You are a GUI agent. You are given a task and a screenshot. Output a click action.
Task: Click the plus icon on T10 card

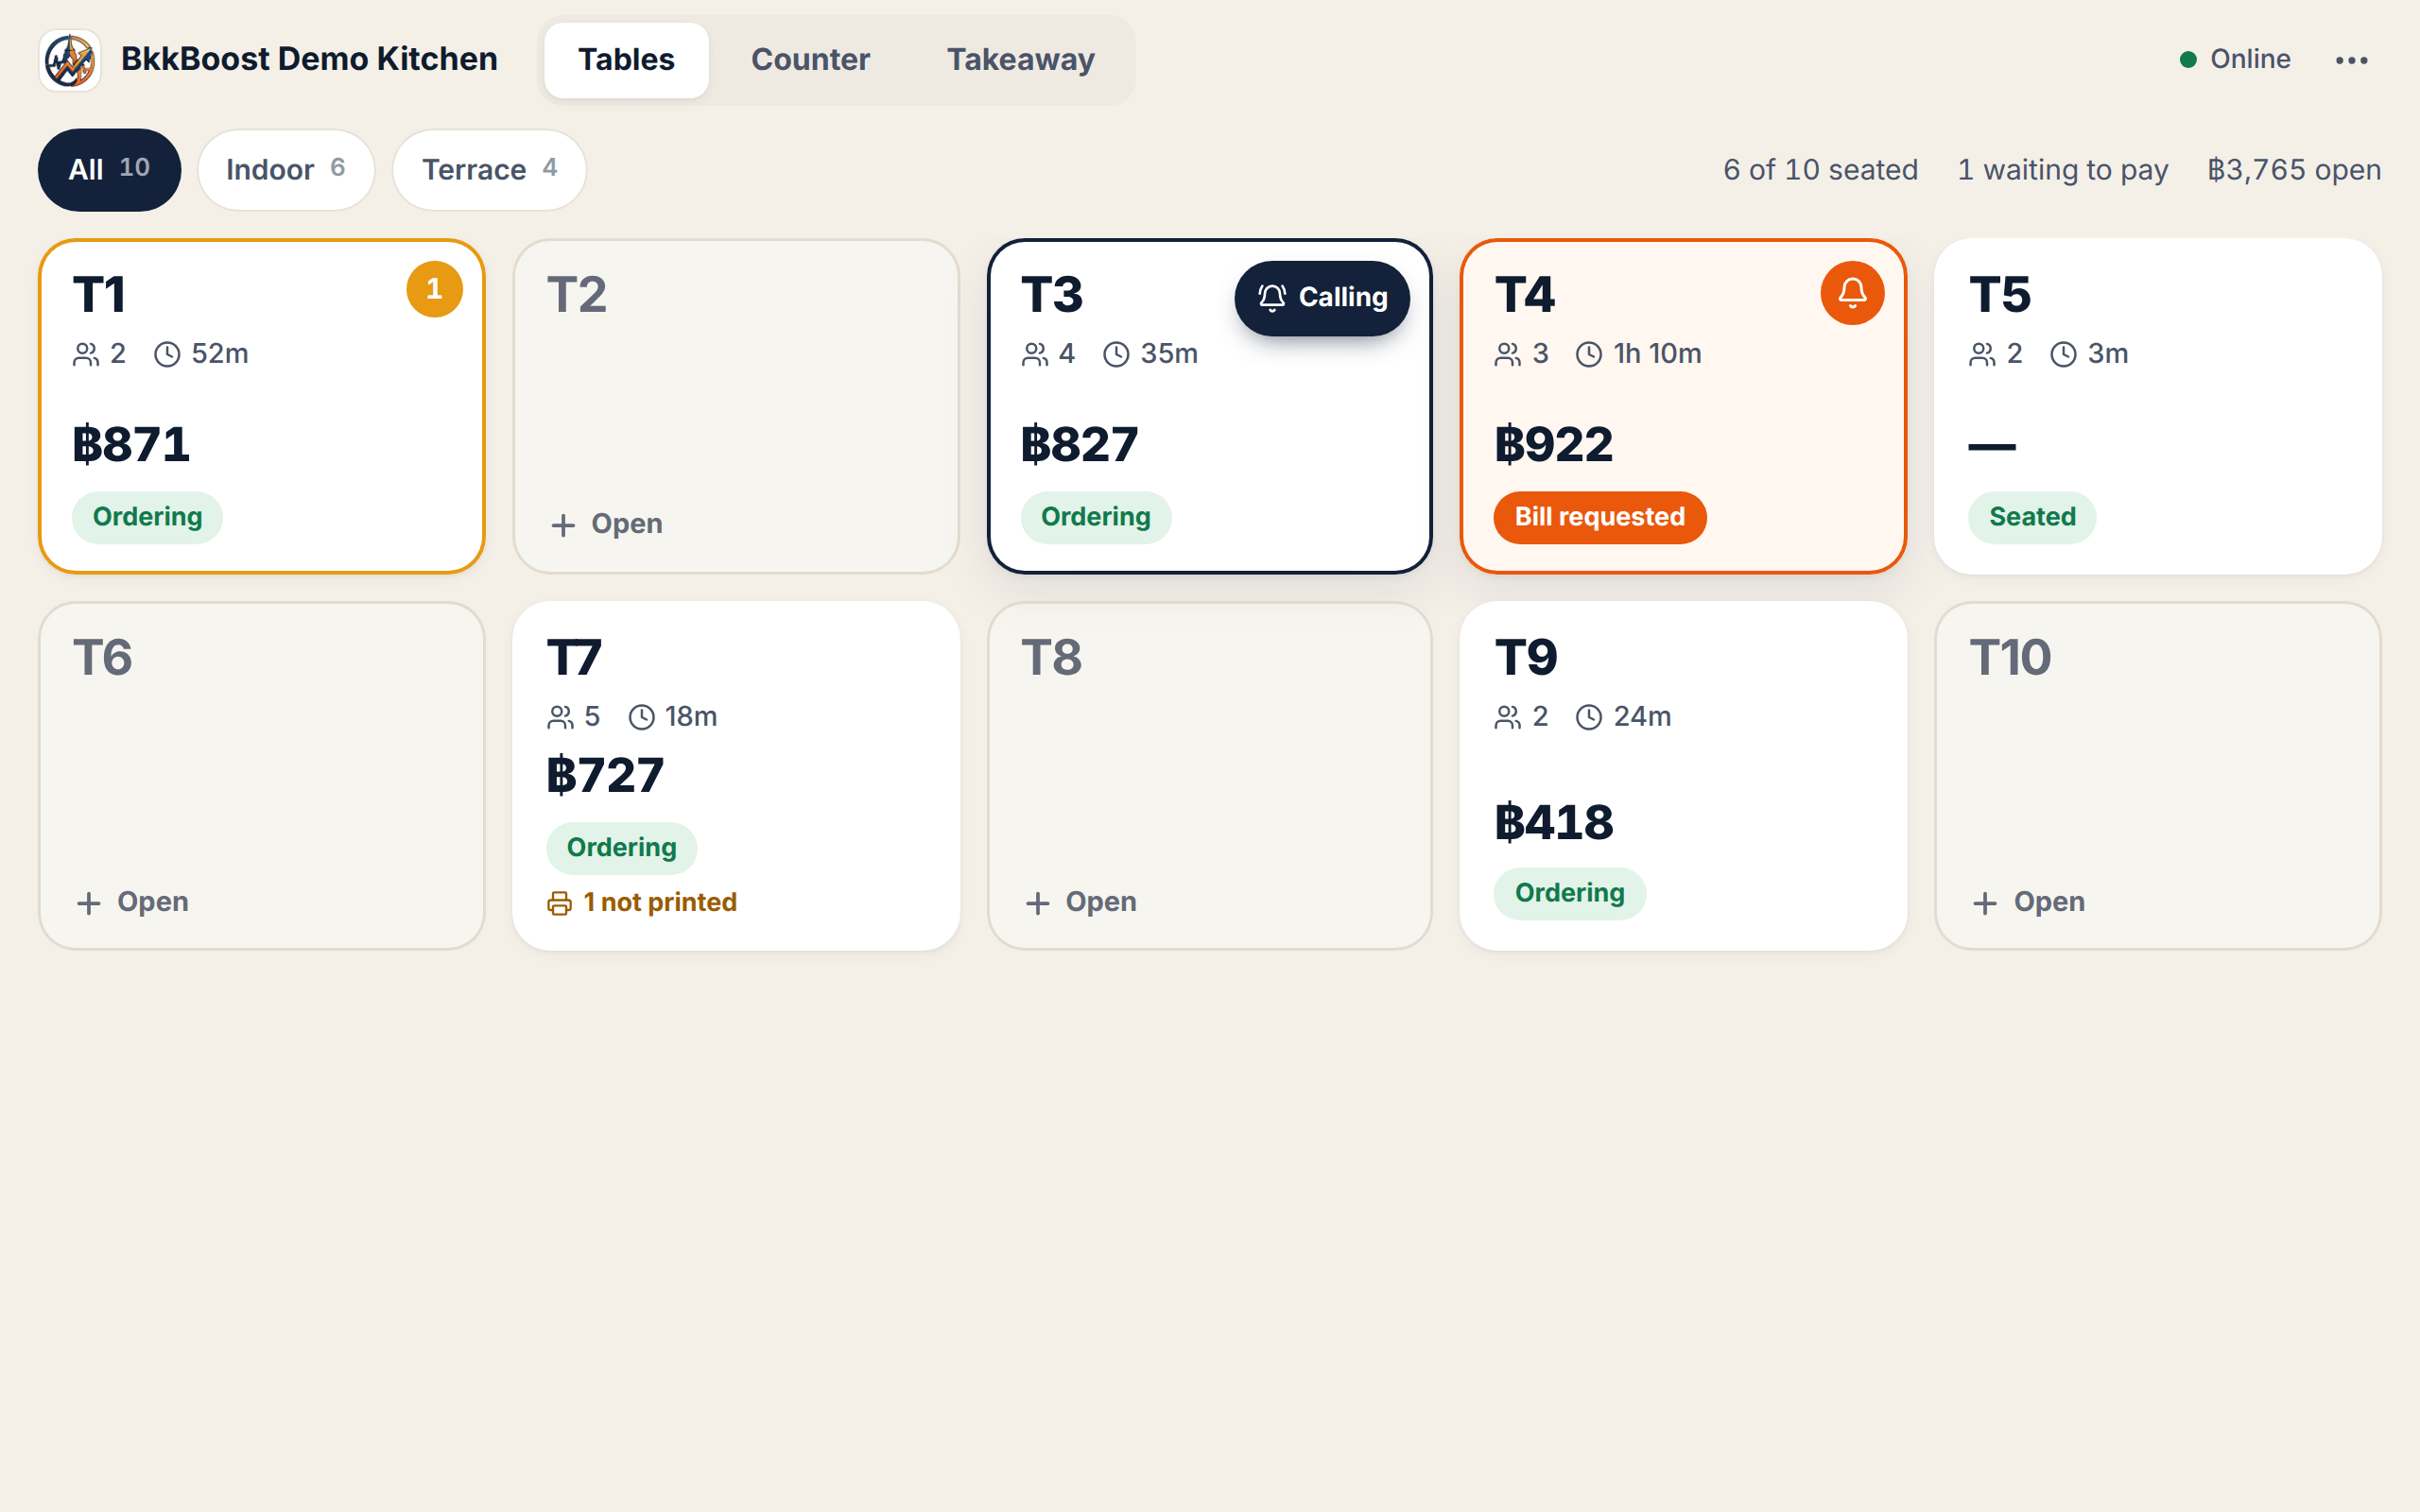(1985, 903)
